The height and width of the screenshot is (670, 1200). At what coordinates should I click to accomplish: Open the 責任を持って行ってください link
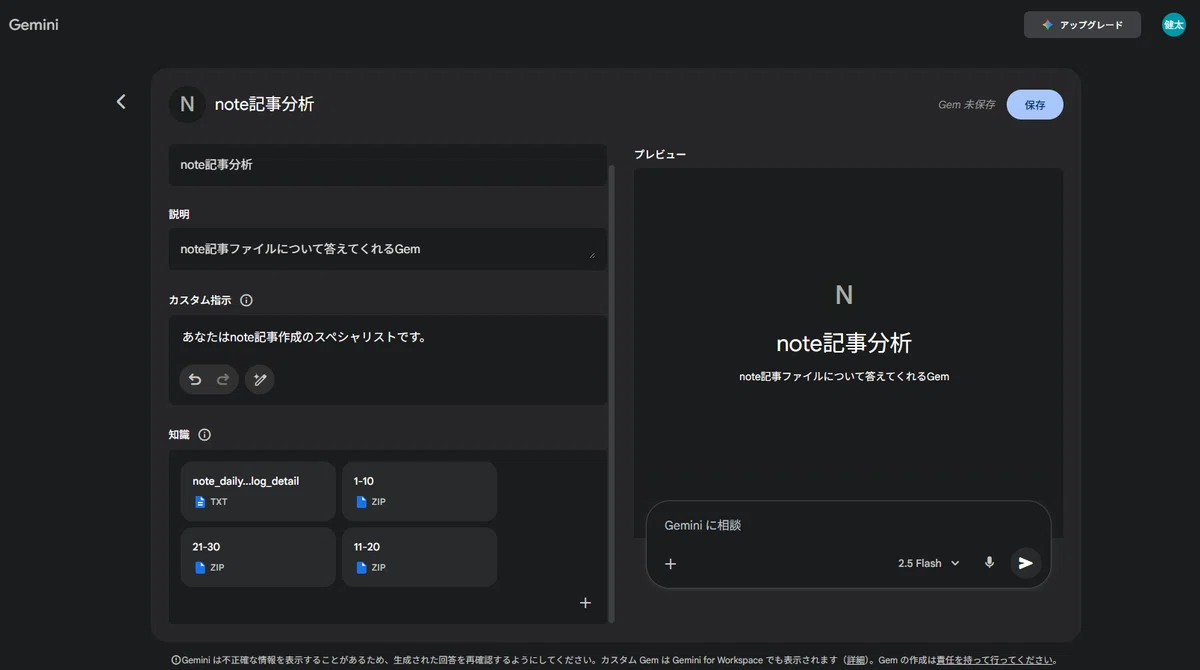994,660
